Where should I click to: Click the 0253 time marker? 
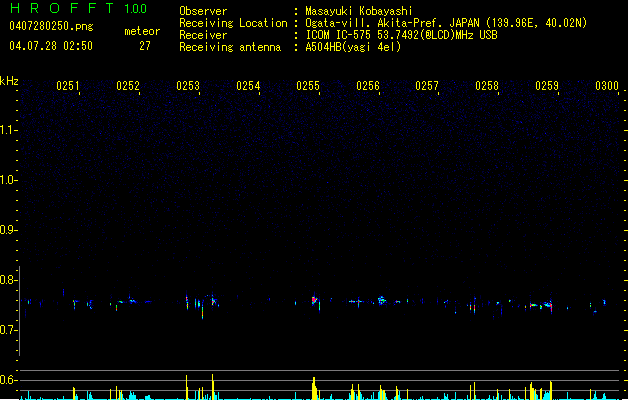[188, 86]
